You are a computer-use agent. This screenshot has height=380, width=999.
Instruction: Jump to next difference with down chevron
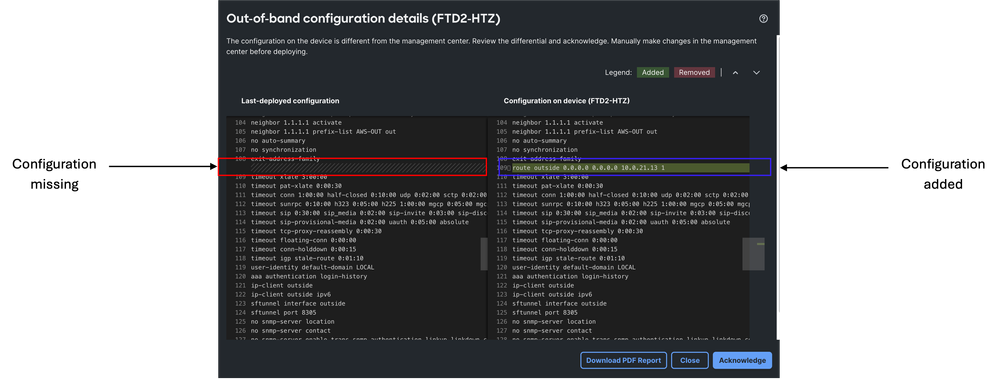coord(756,73)
